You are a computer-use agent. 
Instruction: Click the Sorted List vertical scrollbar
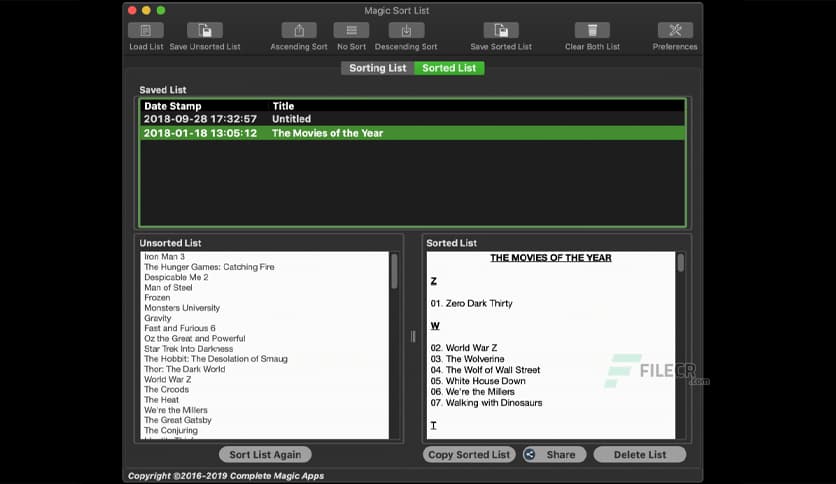click(681, 263)
